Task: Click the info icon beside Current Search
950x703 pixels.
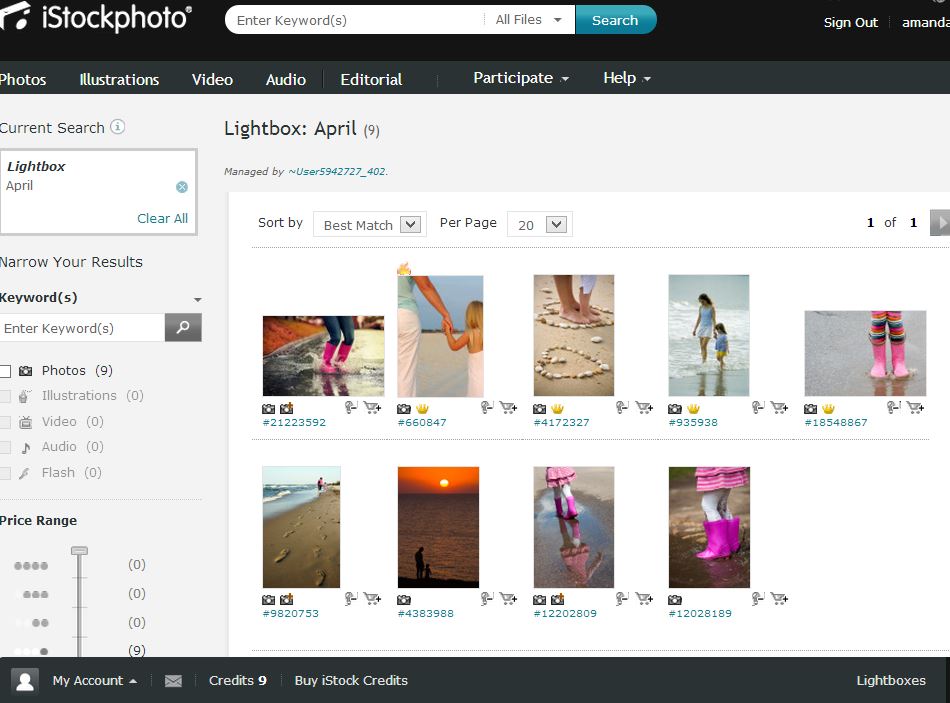Action: point(118,127)
